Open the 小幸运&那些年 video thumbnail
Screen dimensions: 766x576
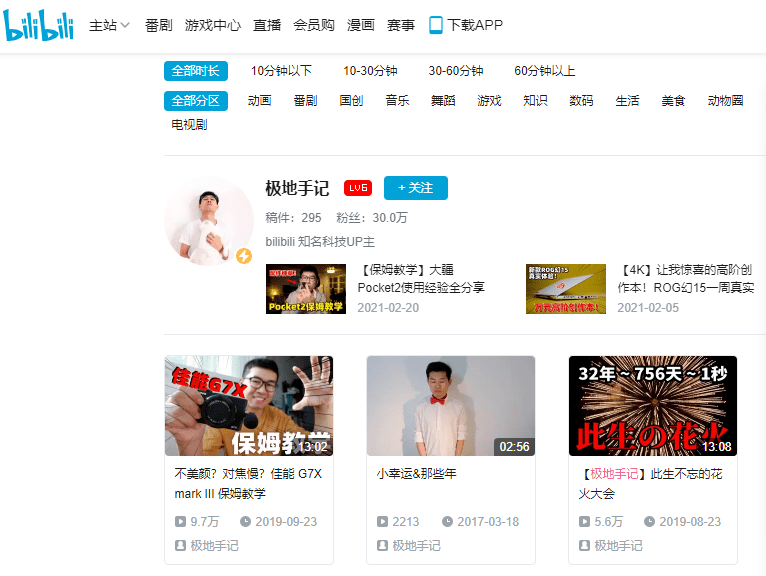[x=451, y=405]
